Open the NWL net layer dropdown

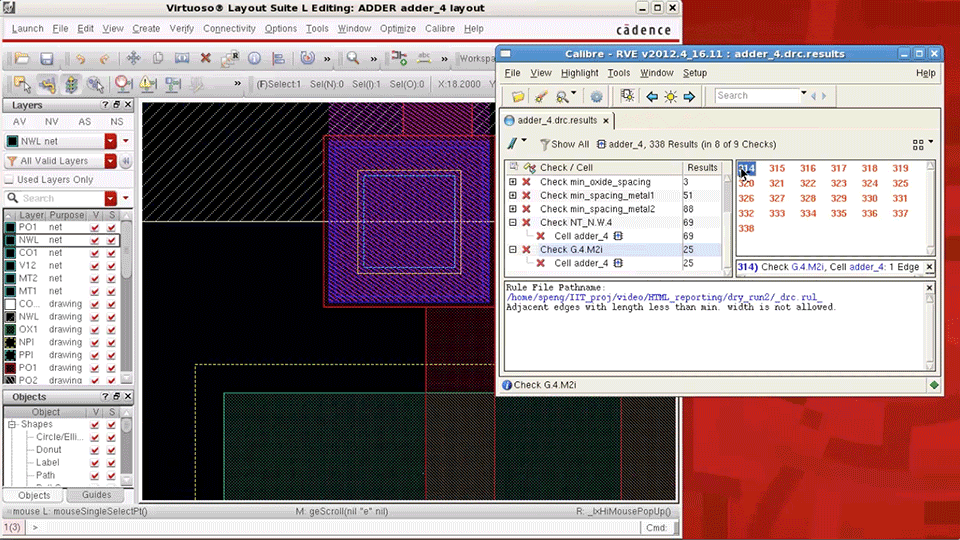pos(111,141)
